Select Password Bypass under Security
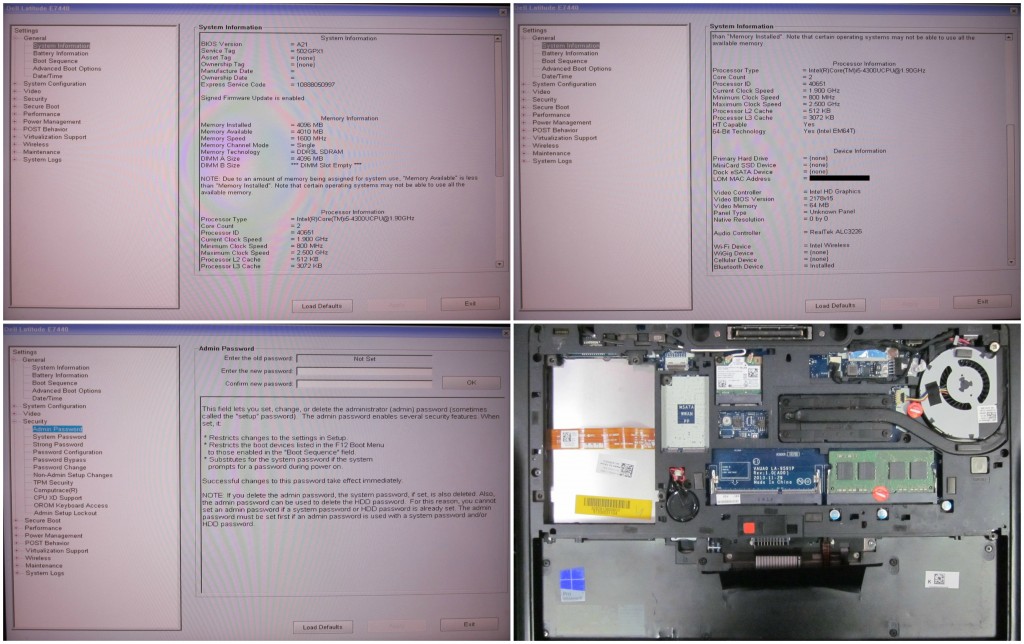This screenshot has width=1024, height=644. pos(59,460)
